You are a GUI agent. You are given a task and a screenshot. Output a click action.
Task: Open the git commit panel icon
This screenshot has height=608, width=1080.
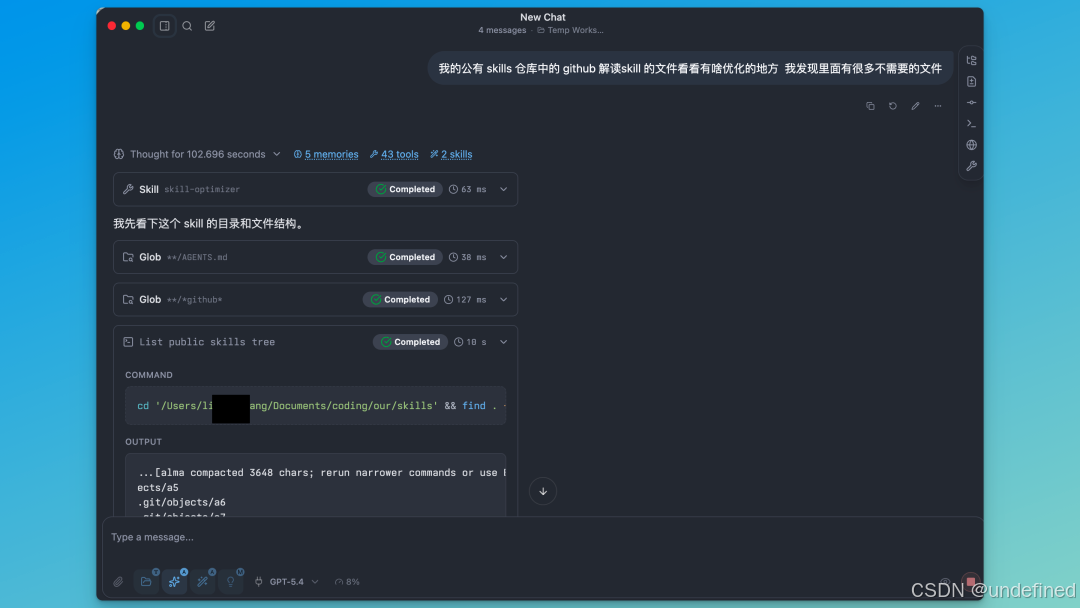pos(971,103)
